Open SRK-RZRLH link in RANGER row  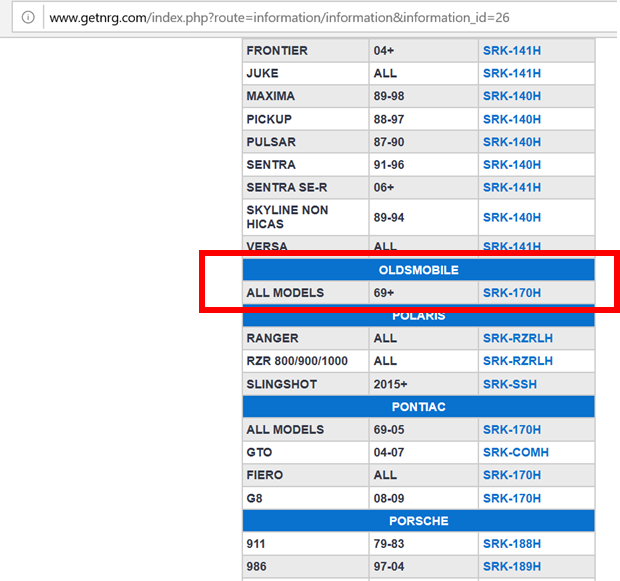518,338
